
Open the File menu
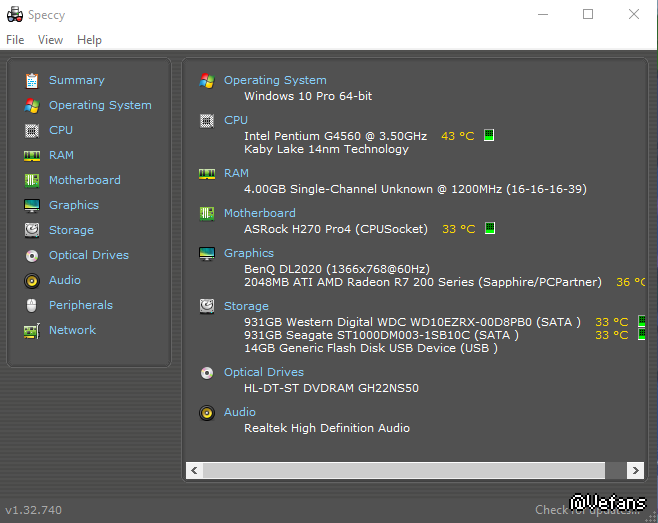15,40
